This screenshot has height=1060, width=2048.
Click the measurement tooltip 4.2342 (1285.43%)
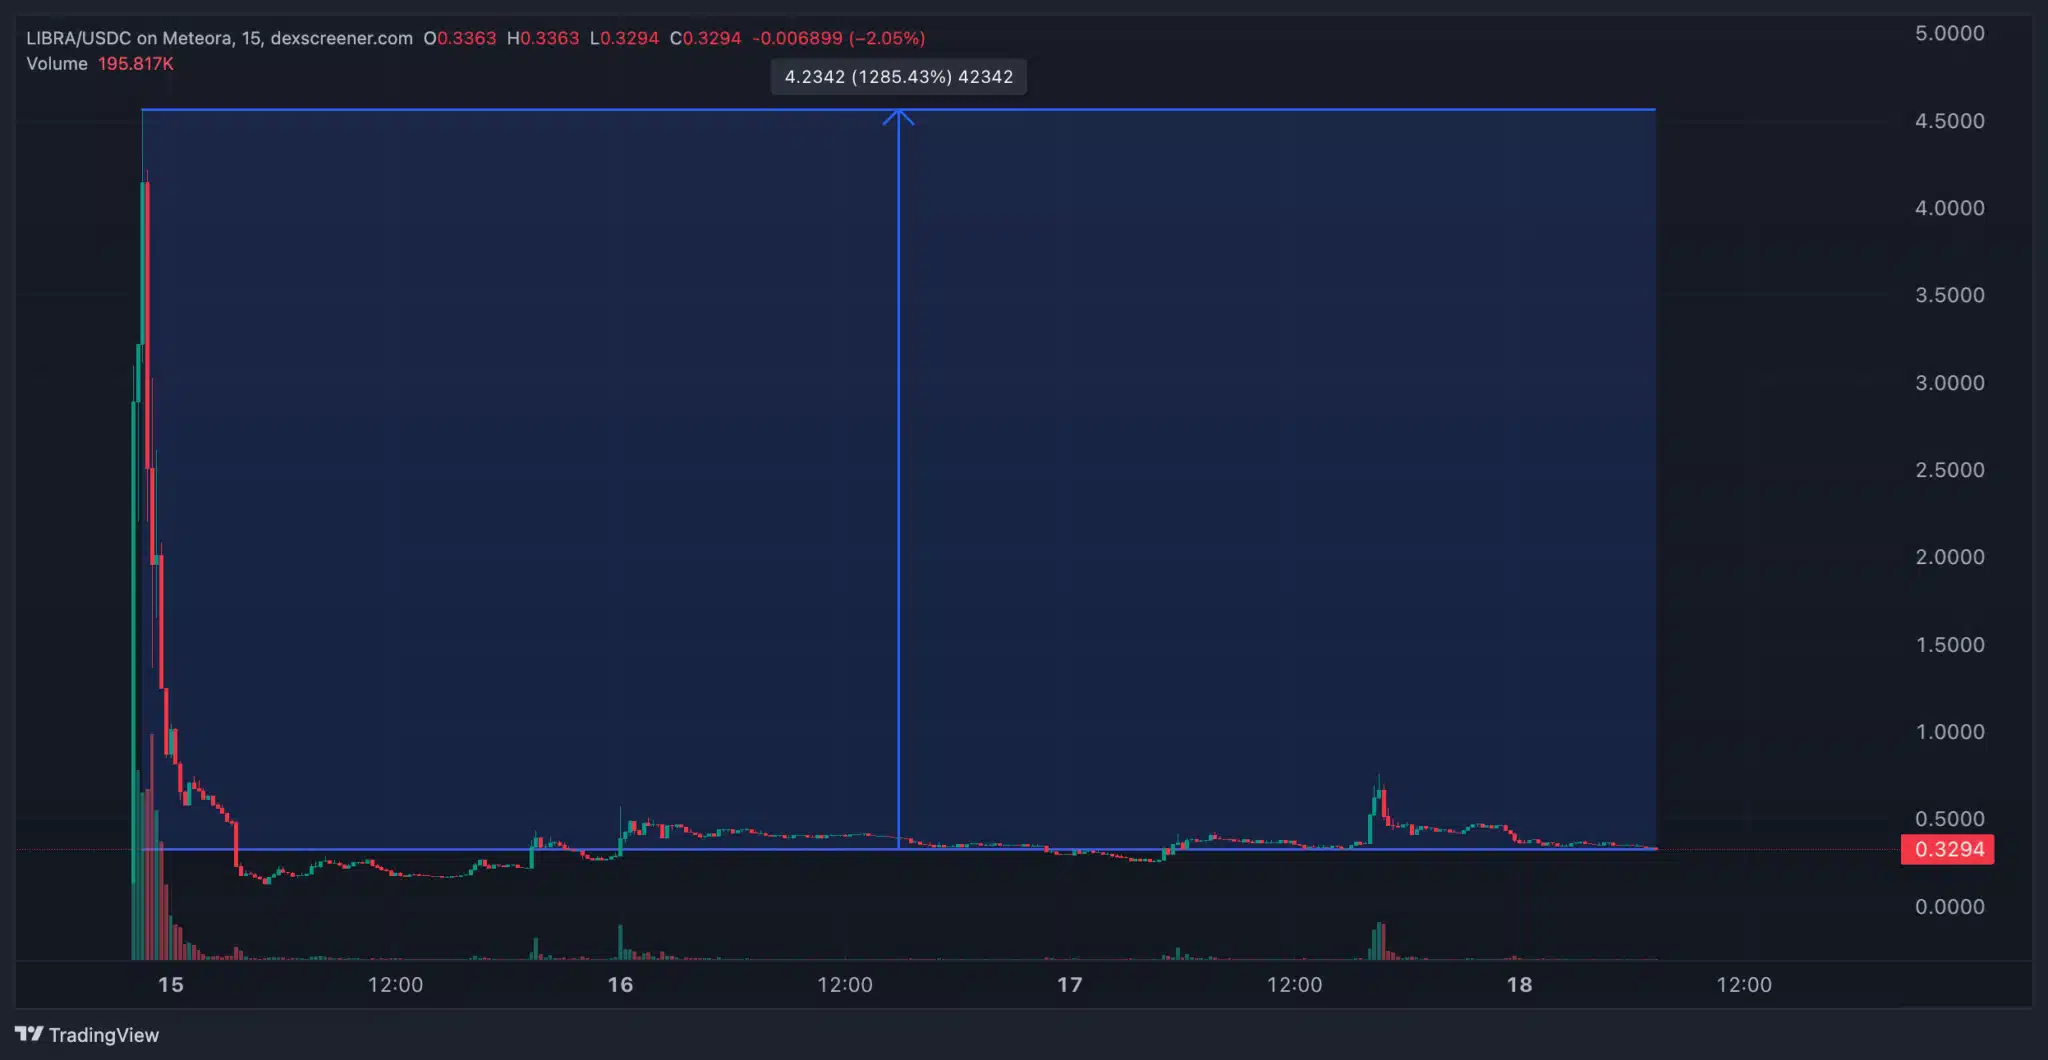pos(898,77)
